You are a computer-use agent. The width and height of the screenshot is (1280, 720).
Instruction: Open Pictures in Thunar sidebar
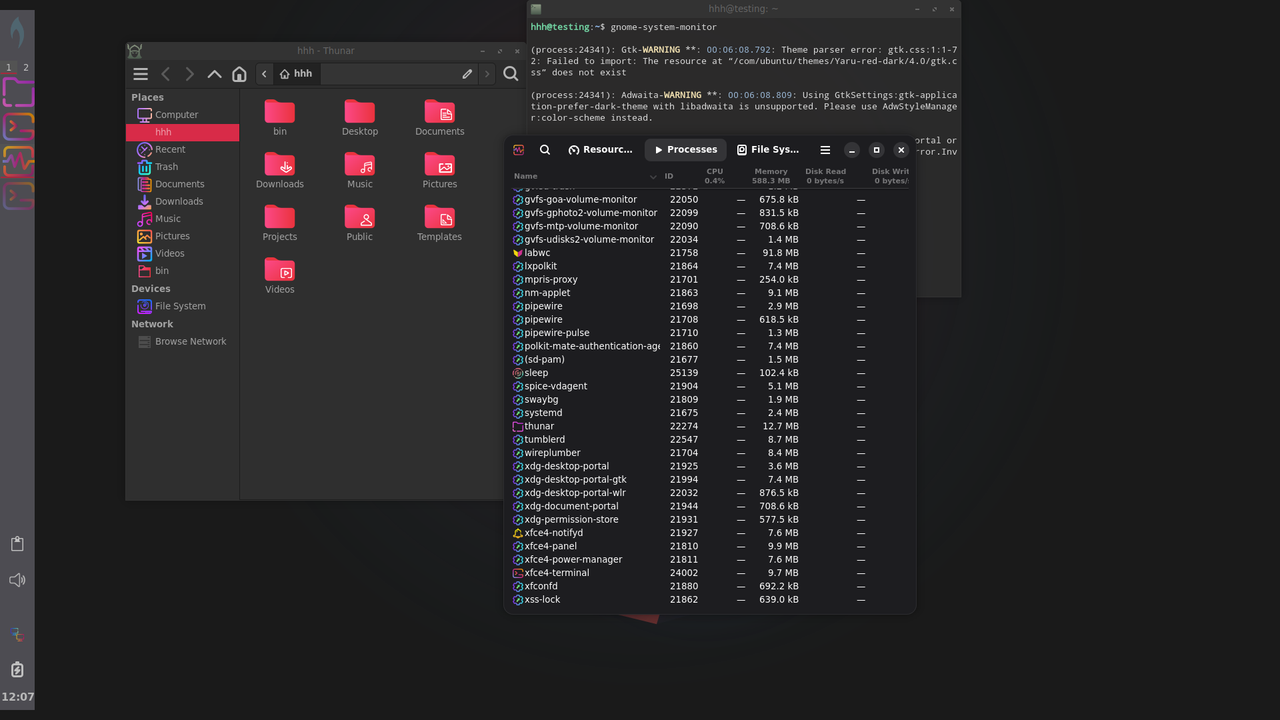(182, 236)
